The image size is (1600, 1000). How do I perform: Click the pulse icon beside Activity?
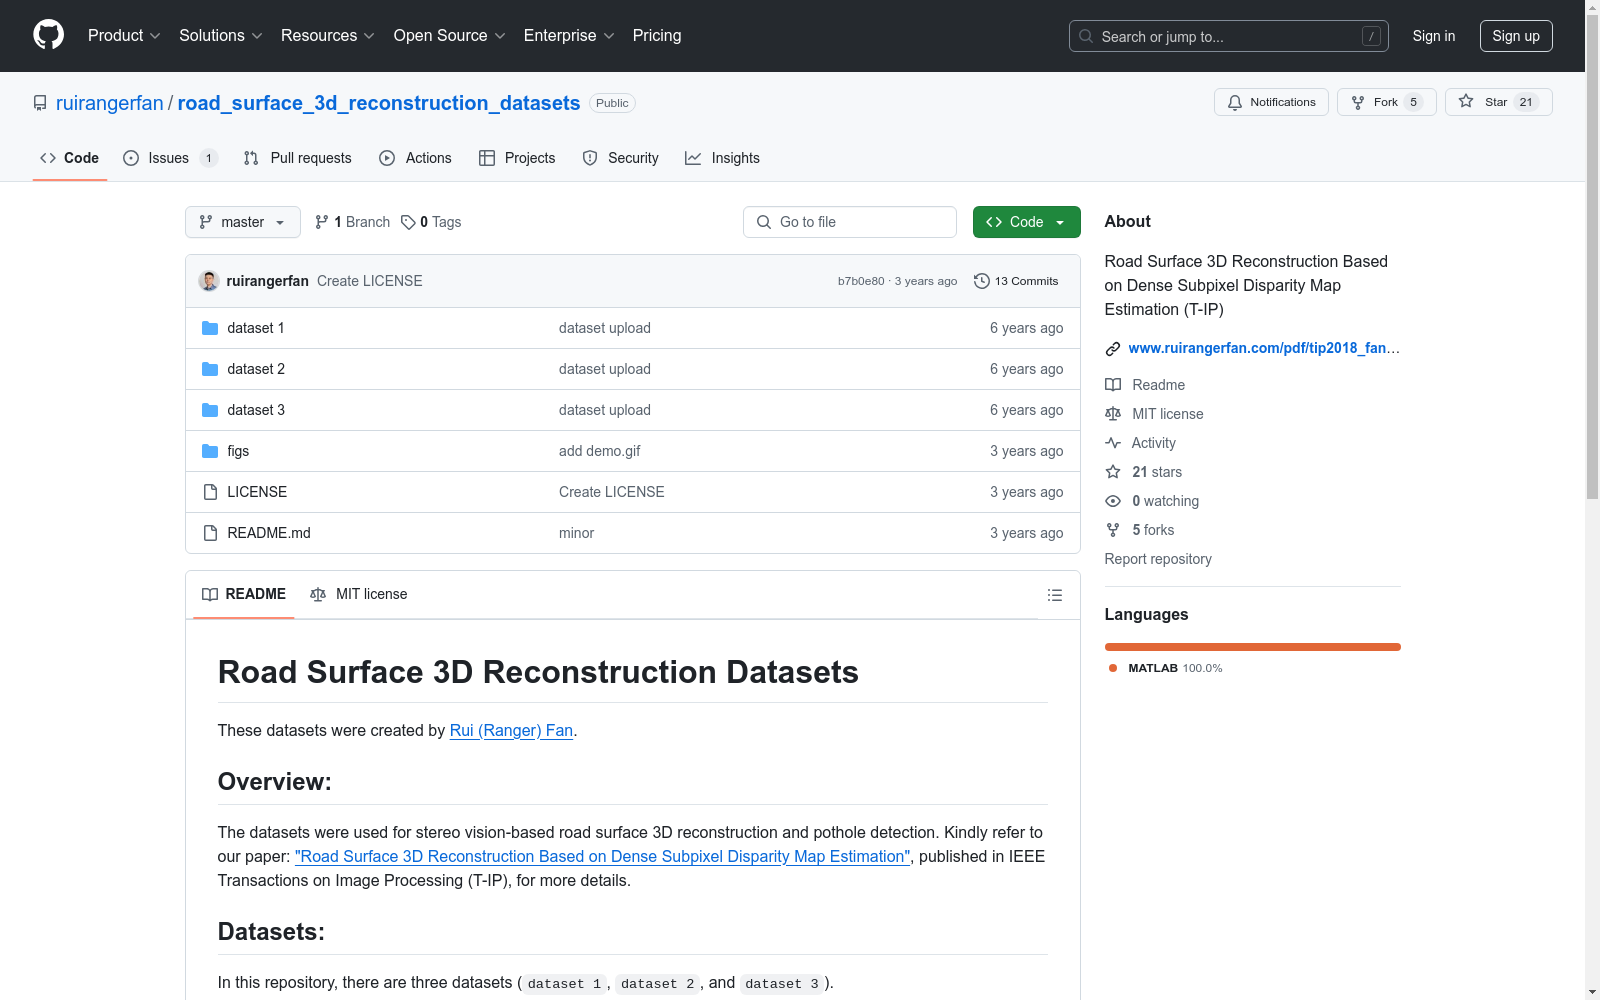tap(1113, 443)
